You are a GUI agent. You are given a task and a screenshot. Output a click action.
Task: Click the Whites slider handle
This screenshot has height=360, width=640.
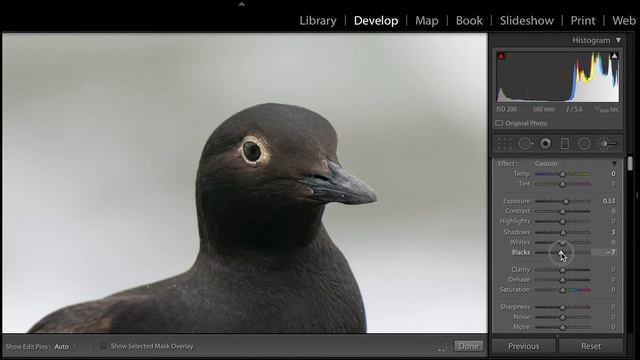563,242
